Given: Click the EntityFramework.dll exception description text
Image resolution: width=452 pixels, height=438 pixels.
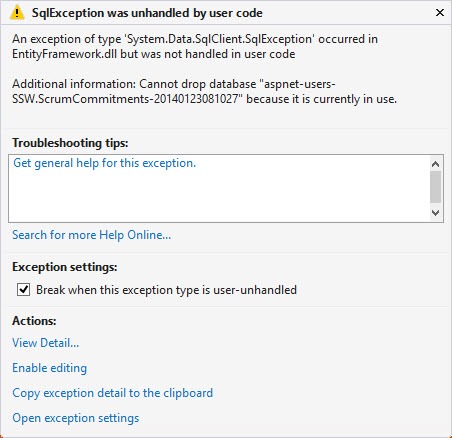Looking at the screenshot, I should point(195,46).
